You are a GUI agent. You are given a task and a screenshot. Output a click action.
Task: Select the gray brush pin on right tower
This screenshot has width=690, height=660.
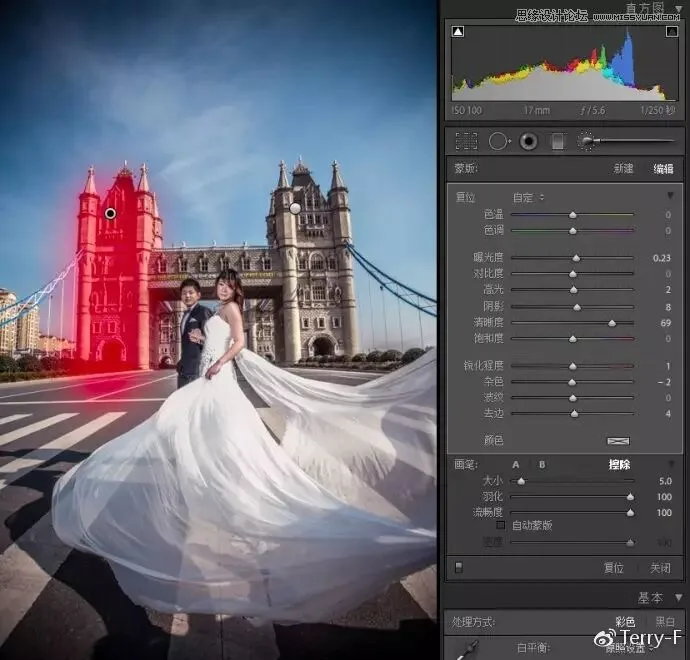(x=295, y=209)
